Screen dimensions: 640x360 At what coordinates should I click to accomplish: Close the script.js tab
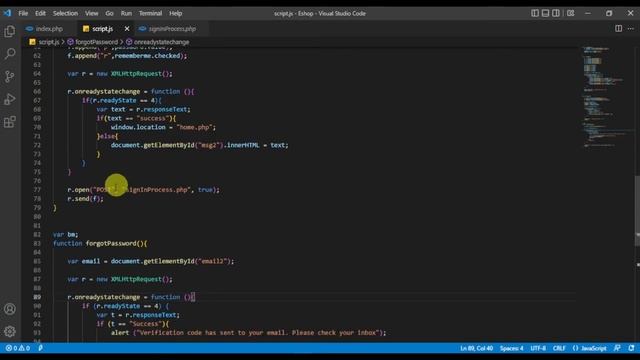tap(127, 29)
